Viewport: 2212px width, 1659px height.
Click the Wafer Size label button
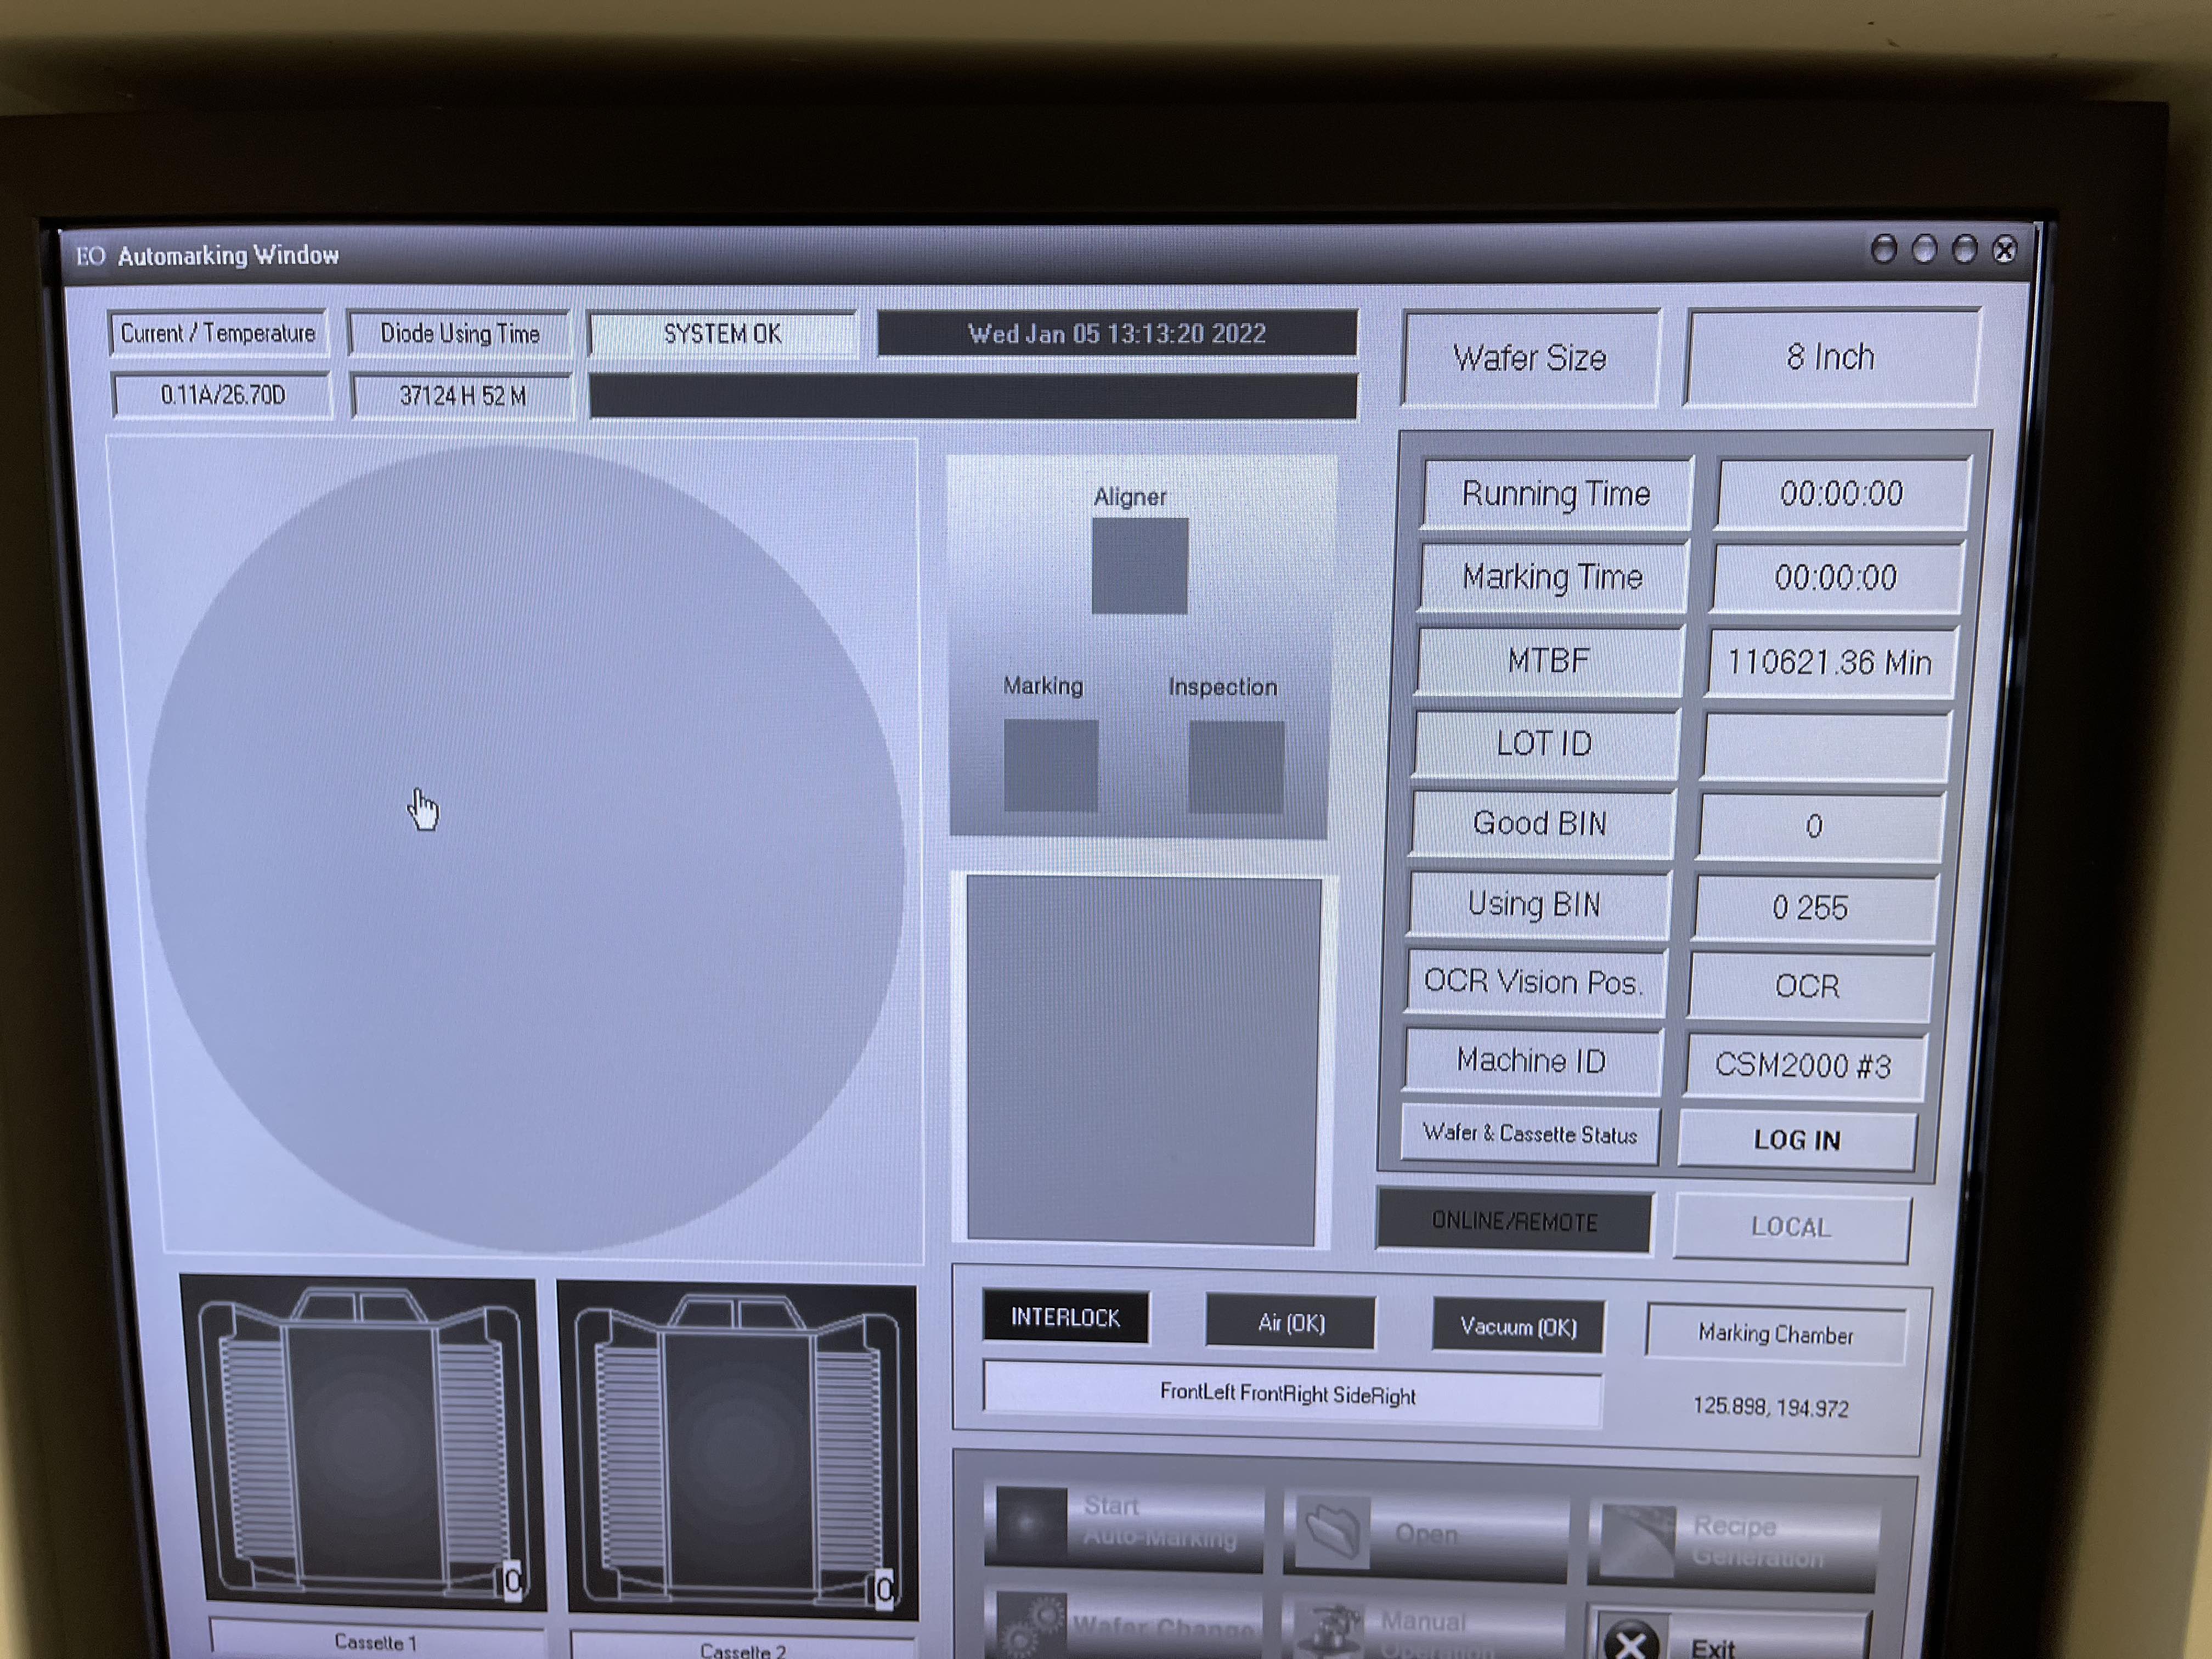pos(1530,358)
